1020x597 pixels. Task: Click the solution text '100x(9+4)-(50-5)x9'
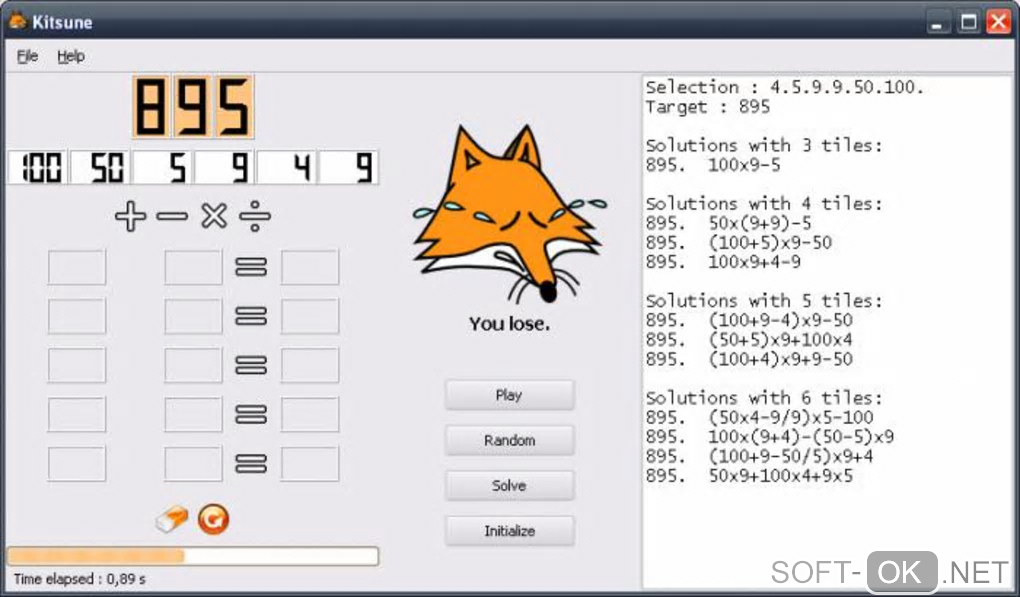[801, 436]
